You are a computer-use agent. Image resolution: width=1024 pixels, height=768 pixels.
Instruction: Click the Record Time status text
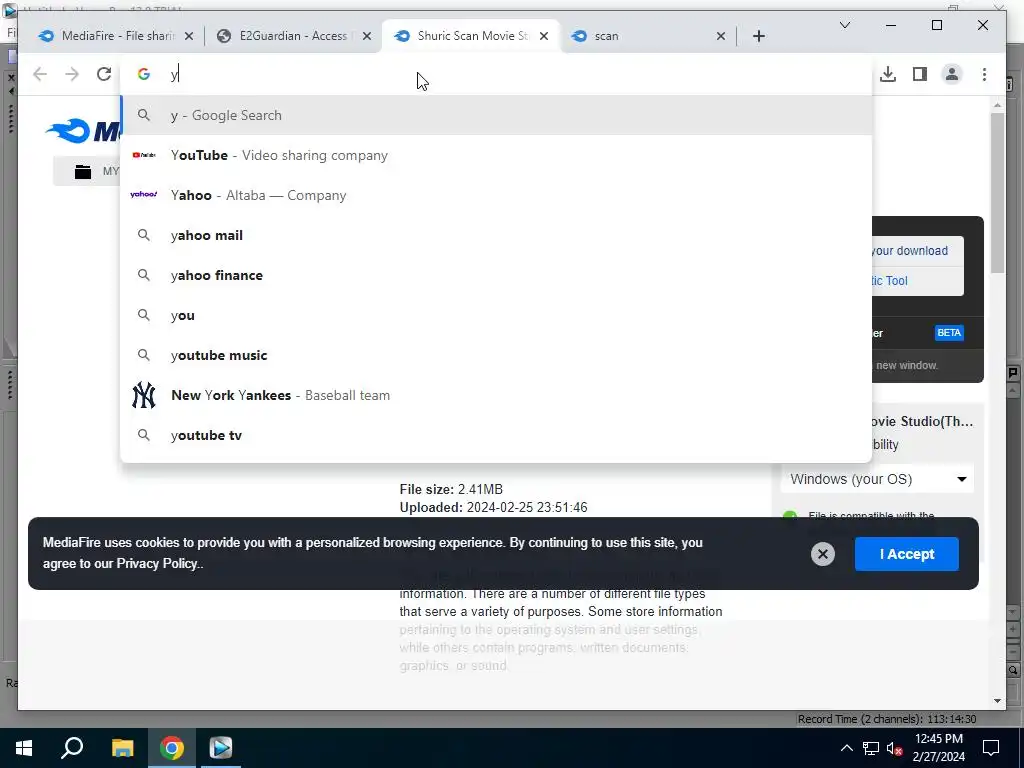[x=887, y=719]
